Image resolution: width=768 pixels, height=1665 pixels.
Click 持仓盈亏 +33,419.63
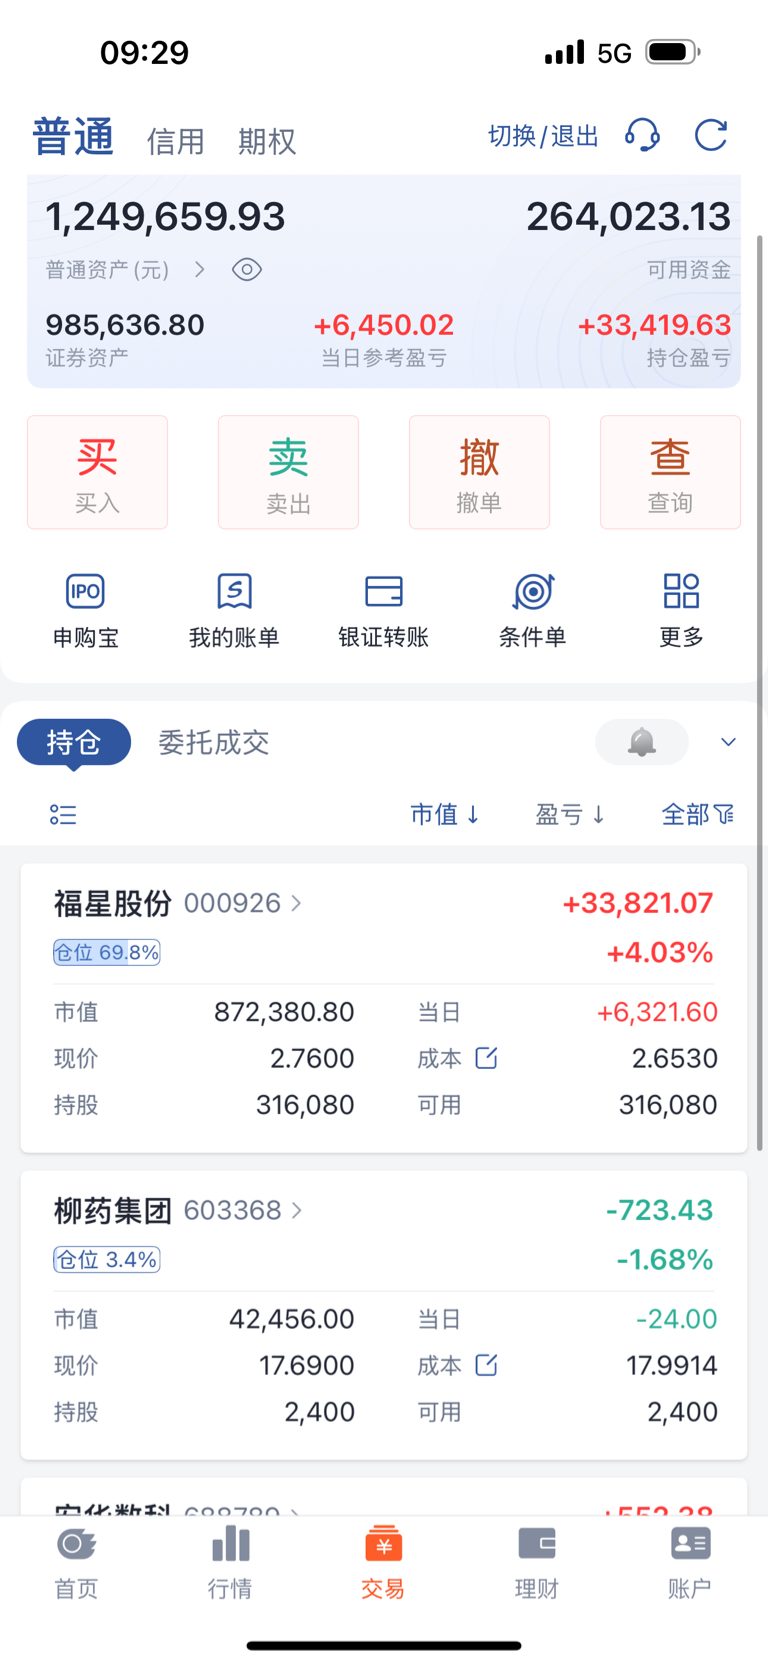pos(655,325)
